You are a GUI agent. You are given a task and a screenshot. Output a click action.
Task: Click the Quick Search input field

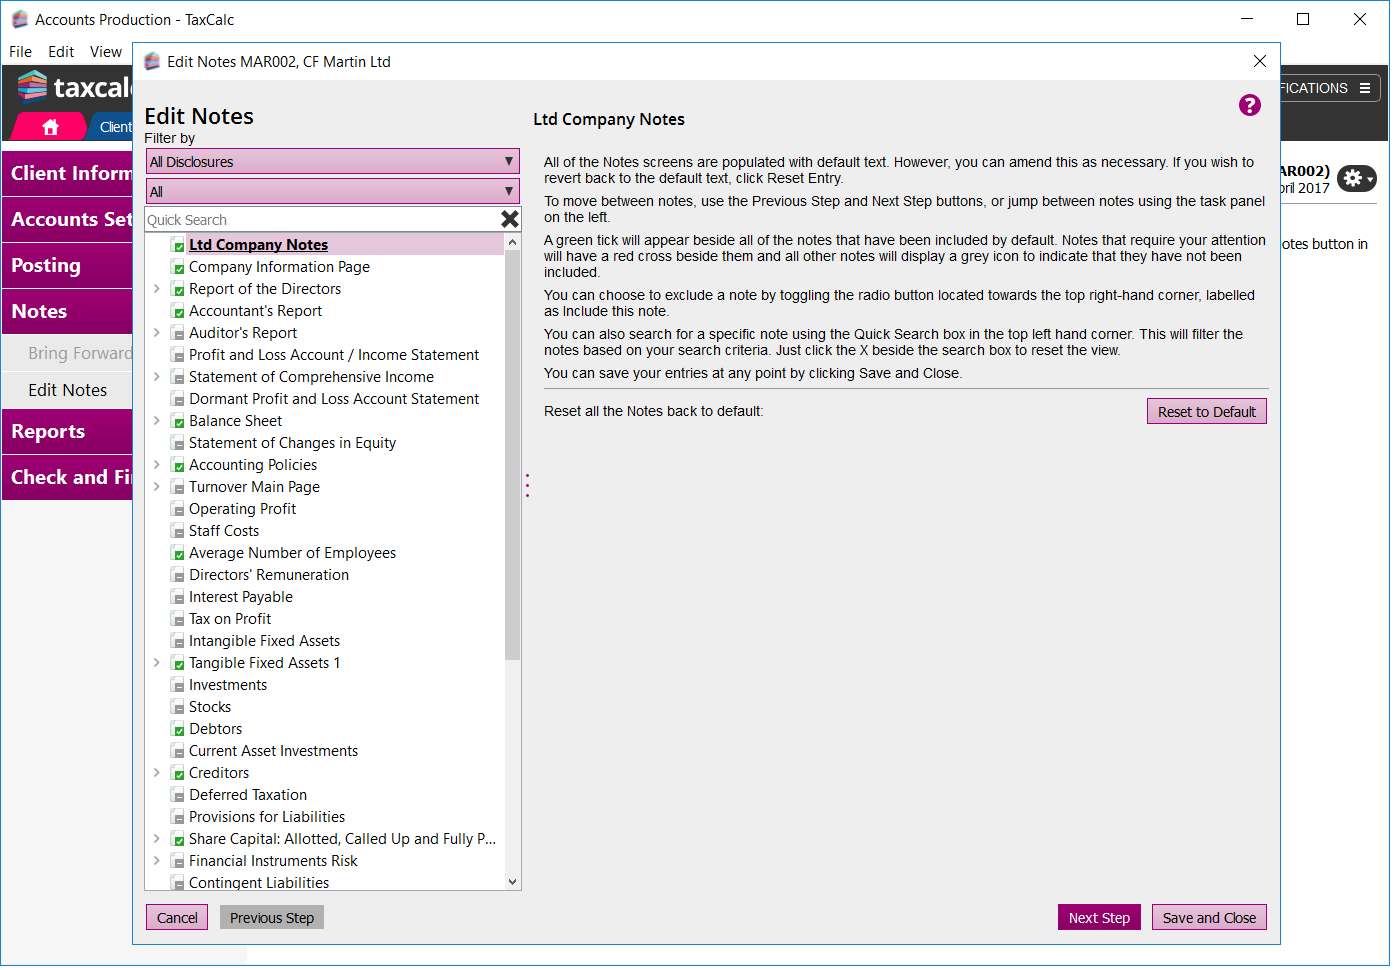pyautogui.click(x=320, y=220)
